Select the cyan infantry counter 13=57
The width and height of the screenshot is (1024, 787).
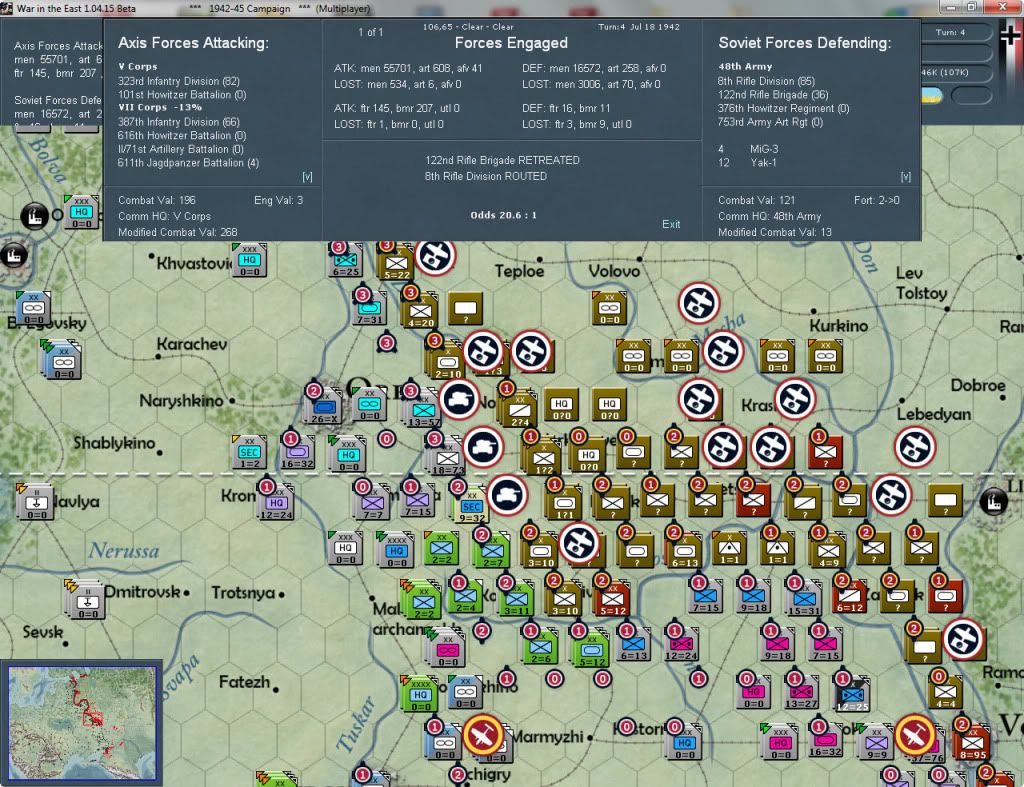coord(424,410)
